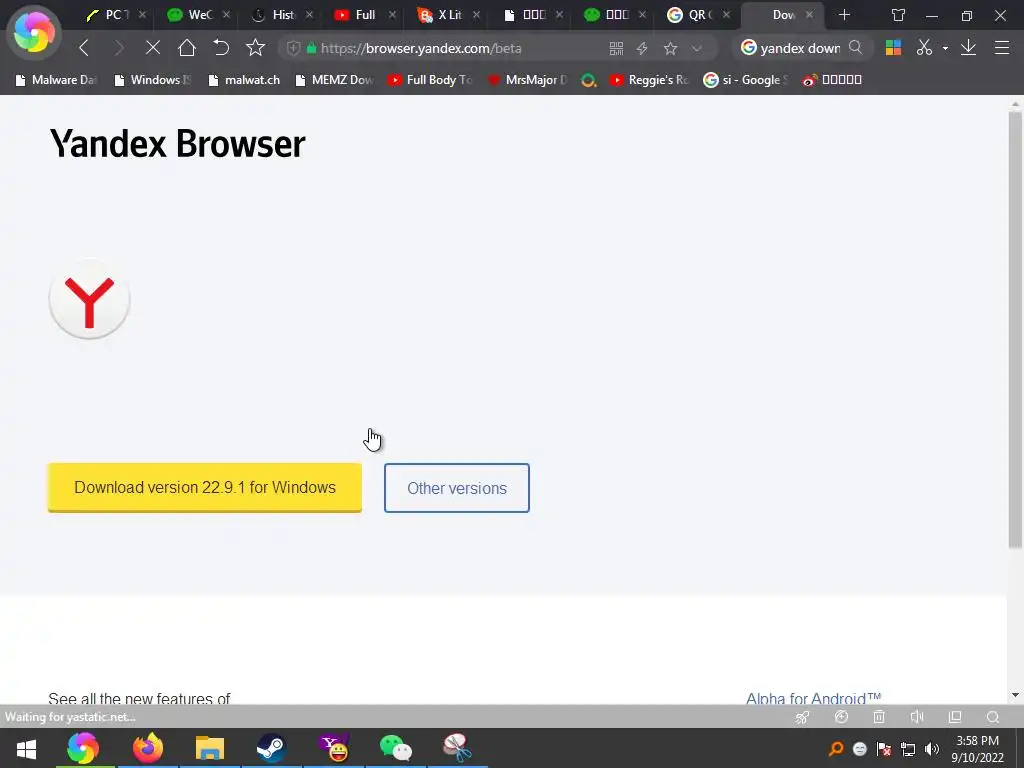
Task: Click the rocket accelerator status icon
Action: click(x=803, y=717)
